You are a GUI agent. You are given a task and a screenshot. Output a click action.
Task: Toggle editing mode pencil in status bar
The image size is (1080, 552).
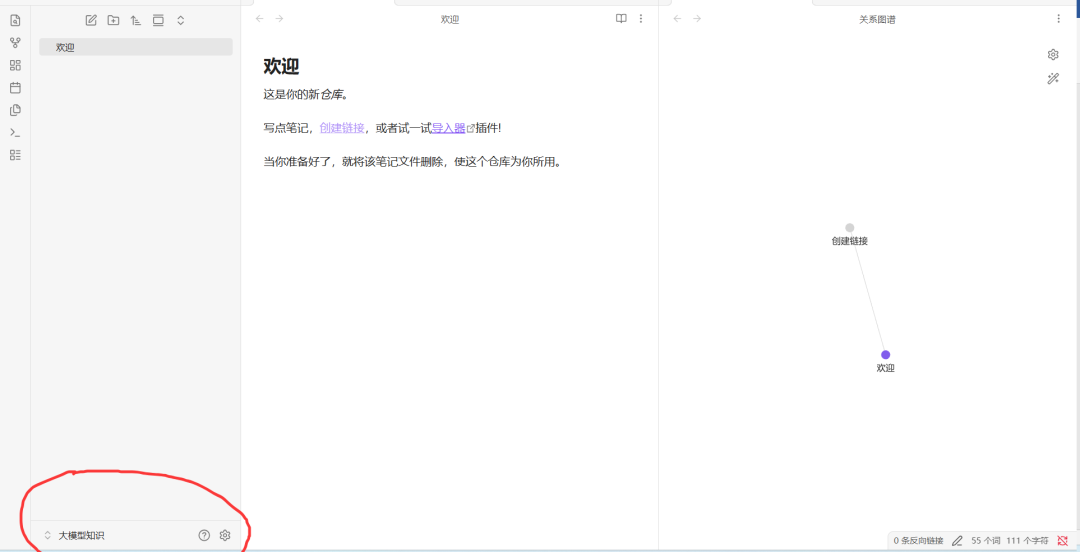click(x=957, y=540)
